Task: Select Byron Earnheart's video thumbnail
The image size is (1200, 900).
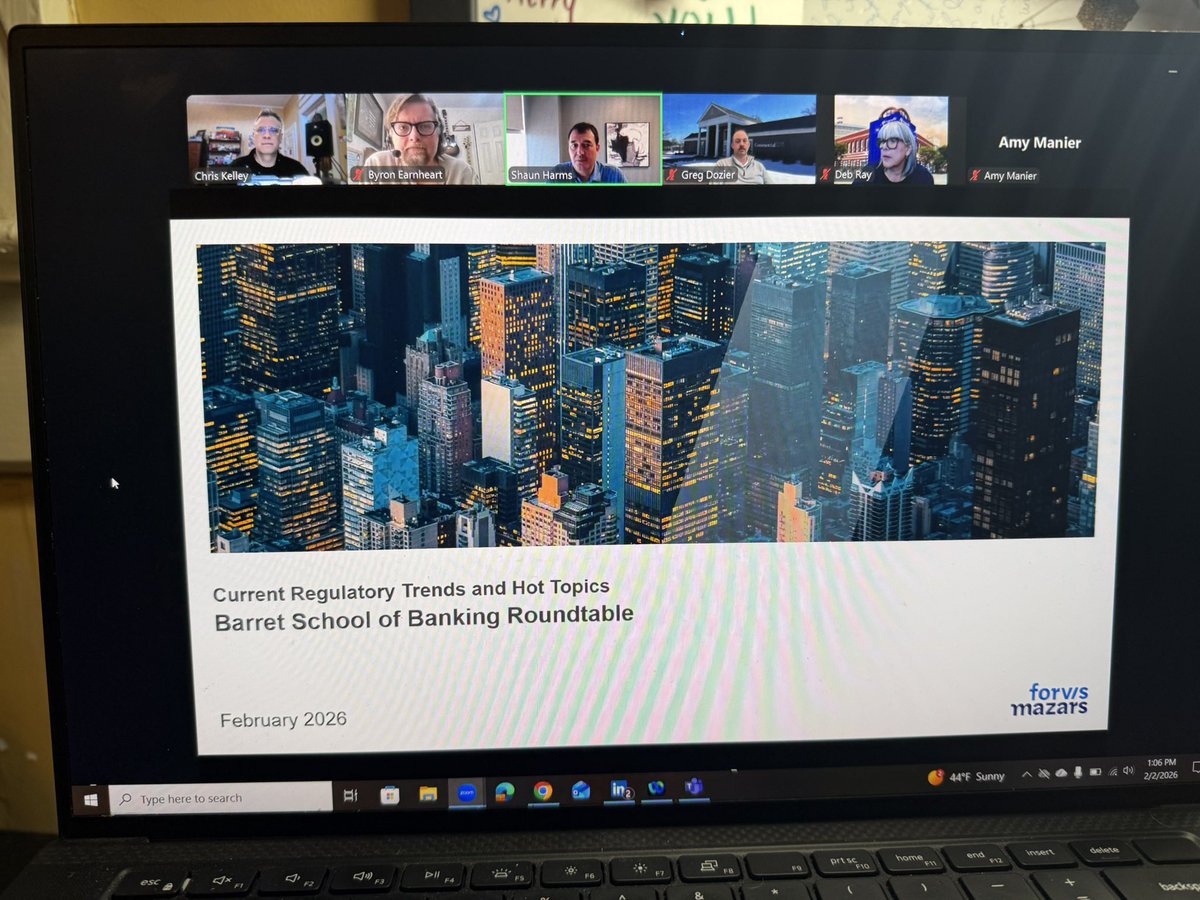Action: coord(424,139)
